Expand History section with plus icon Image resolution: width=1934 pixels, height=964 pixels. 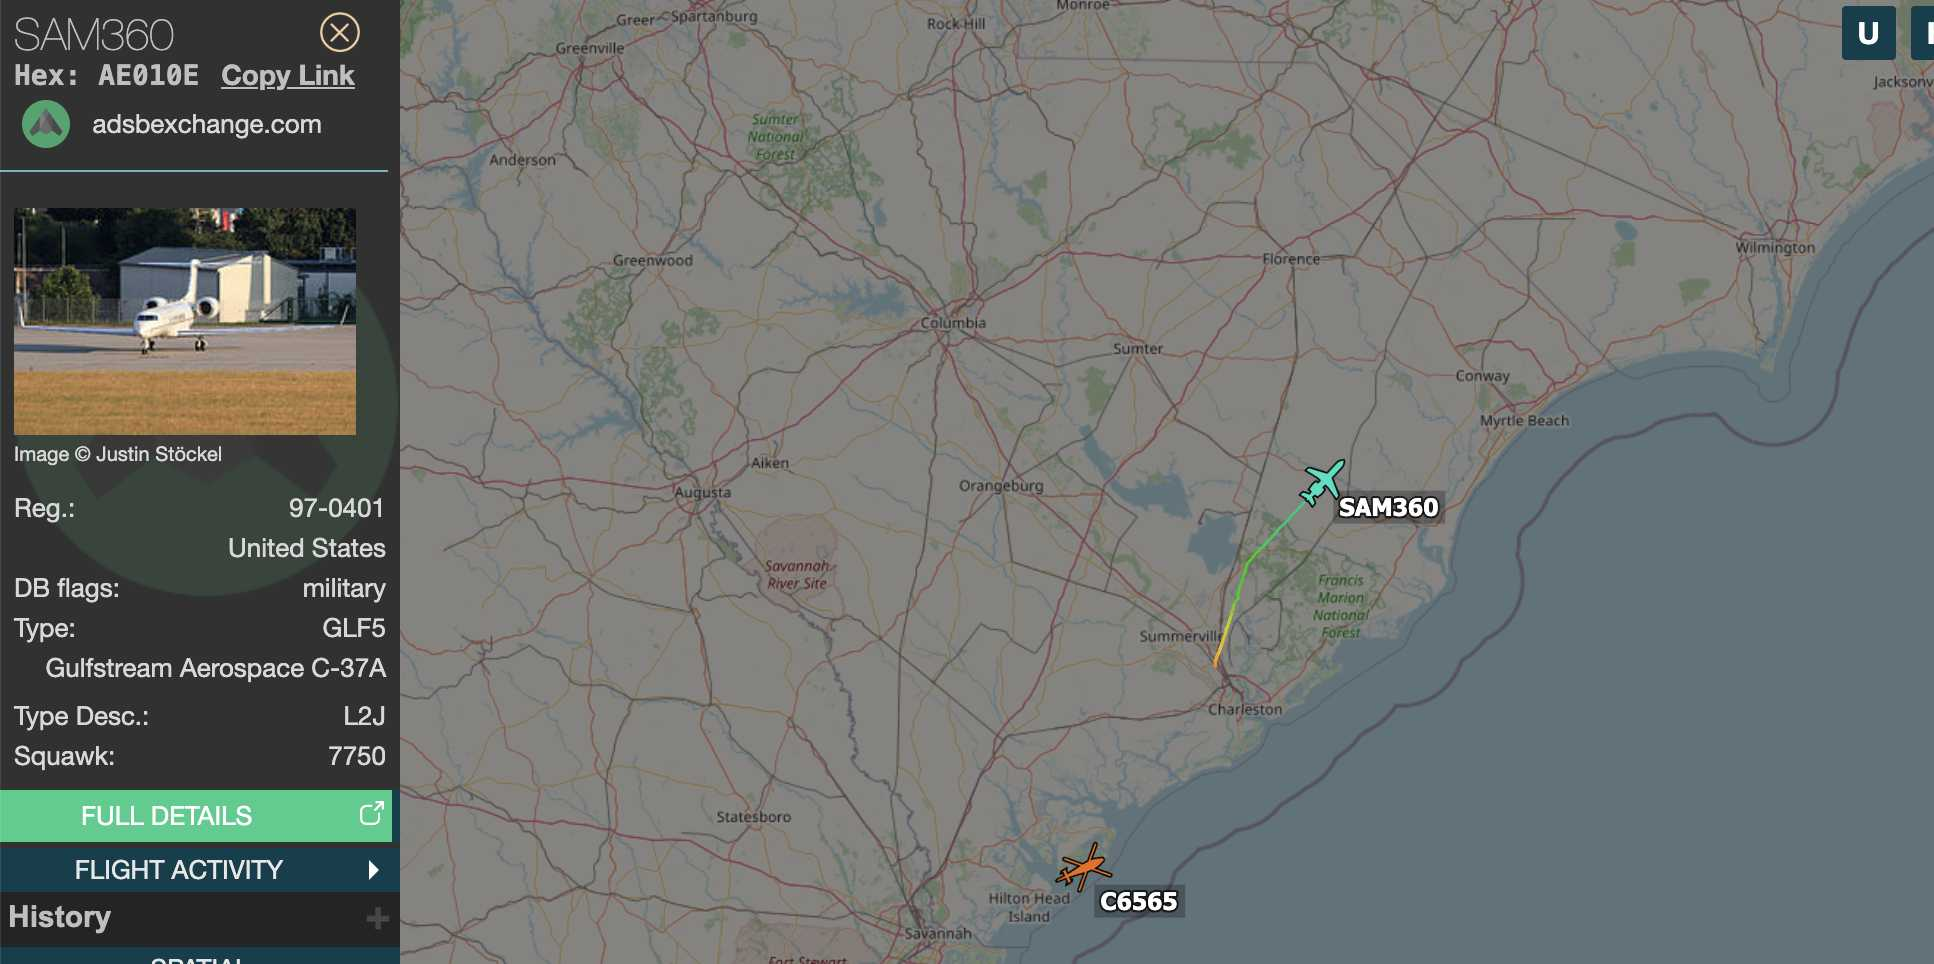[377, 918]
